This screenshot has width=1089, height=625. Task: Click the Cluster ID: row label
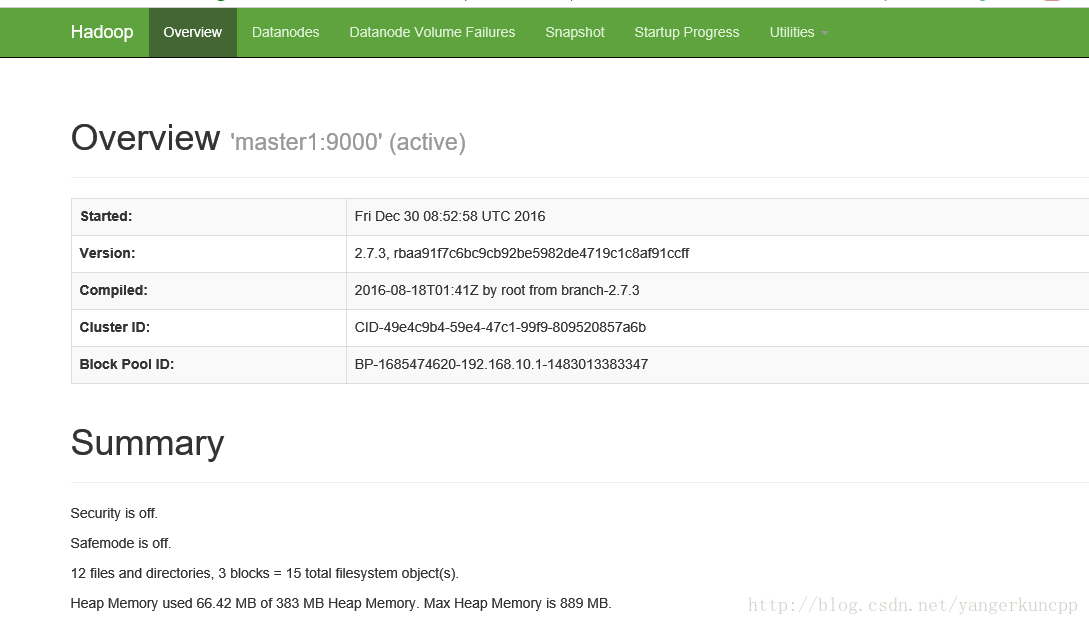pyautogui.click(x=115, y=327)
